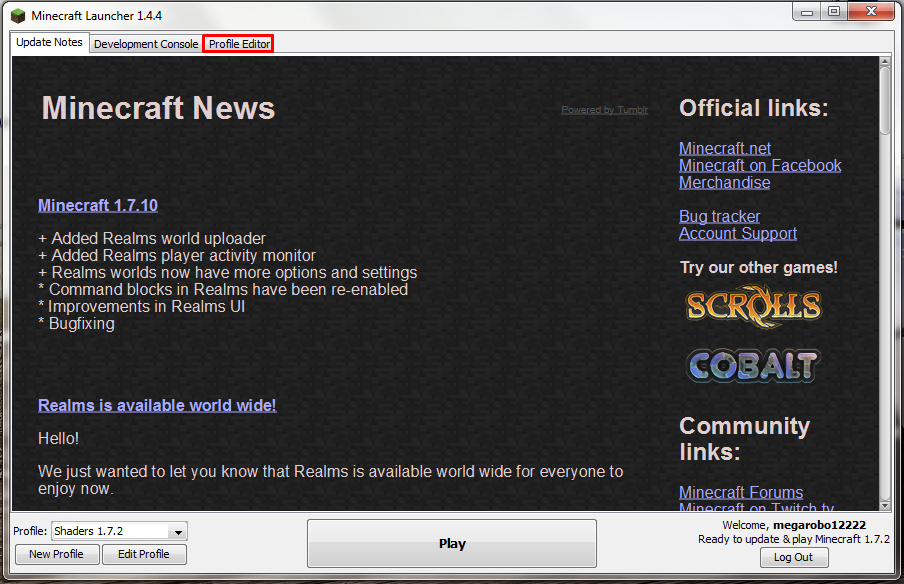
Task: Click the Minecraft launcher grass block icon
Action: point(18,16)
